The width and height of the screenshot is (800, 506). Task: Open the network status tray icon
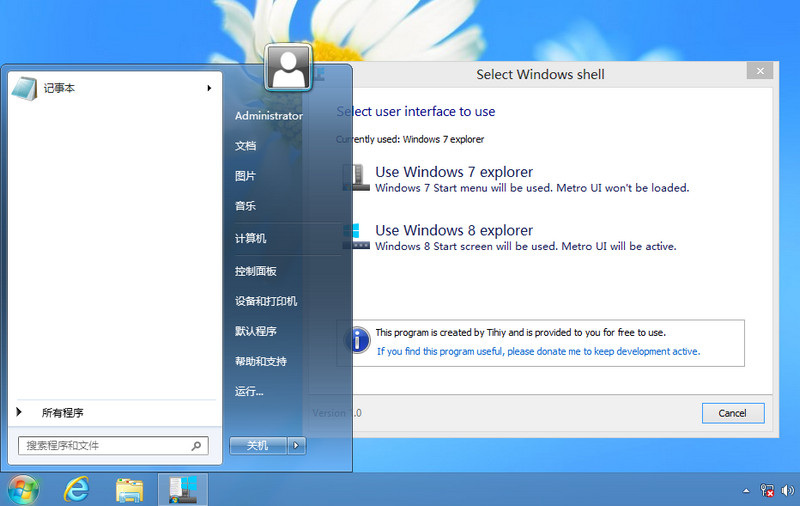tap(767, 490)
